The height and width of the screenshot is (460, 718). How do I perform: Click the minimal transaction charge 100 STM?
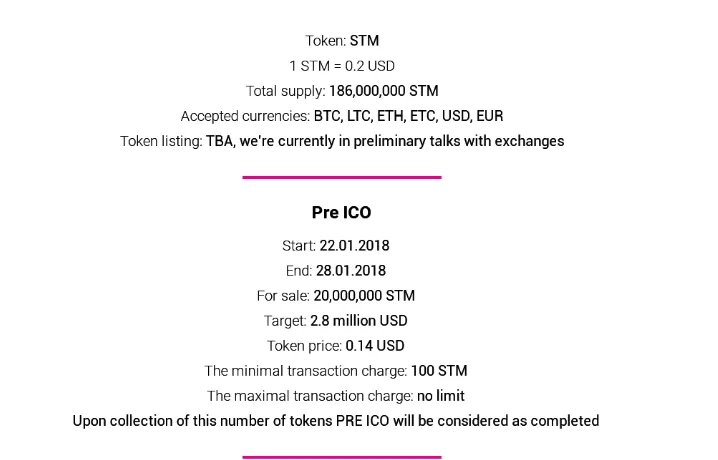point(439,371)
